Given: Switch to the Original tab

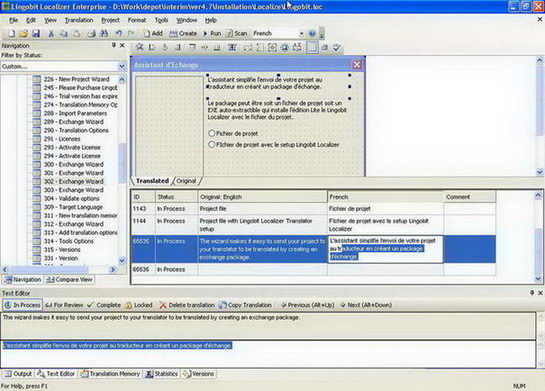Looking at the screenshot, I should pos(186,181).
